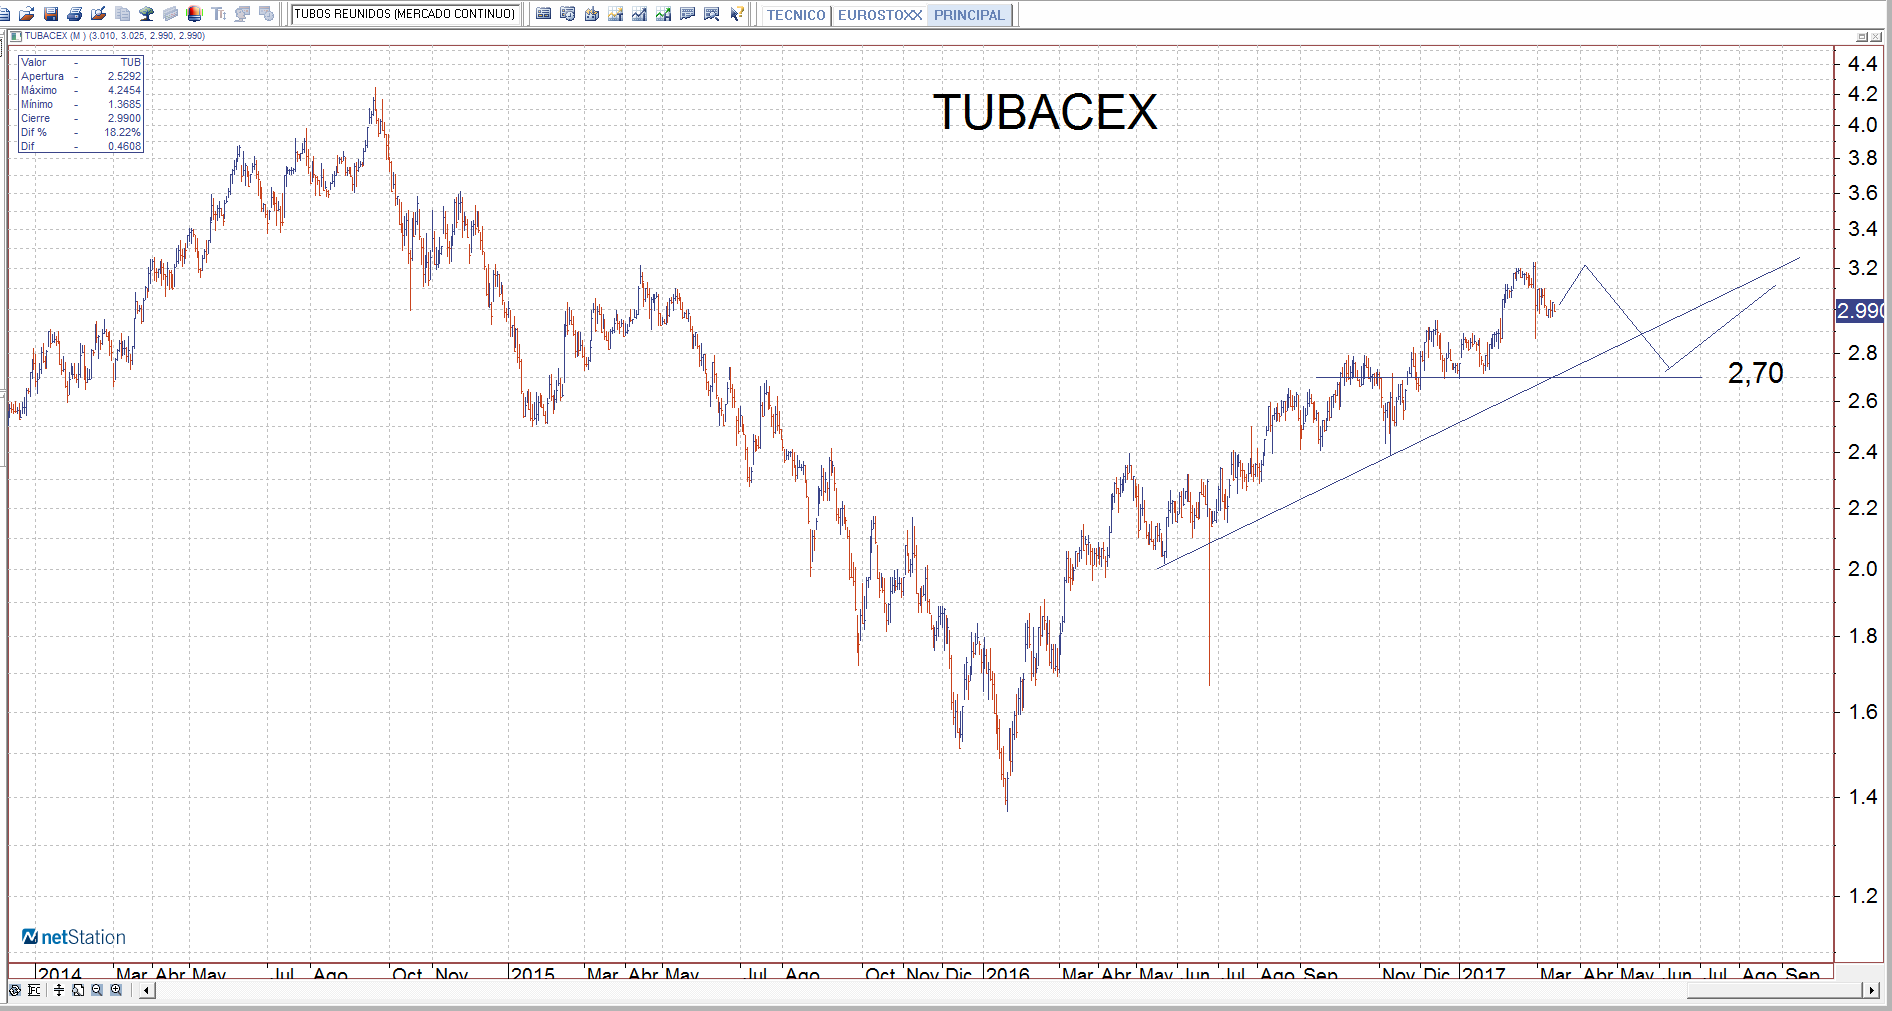Screen dimensions: 1892x1011
Task: Click the netStation logo
Action: pyautogui.click(x=74, y=937)
